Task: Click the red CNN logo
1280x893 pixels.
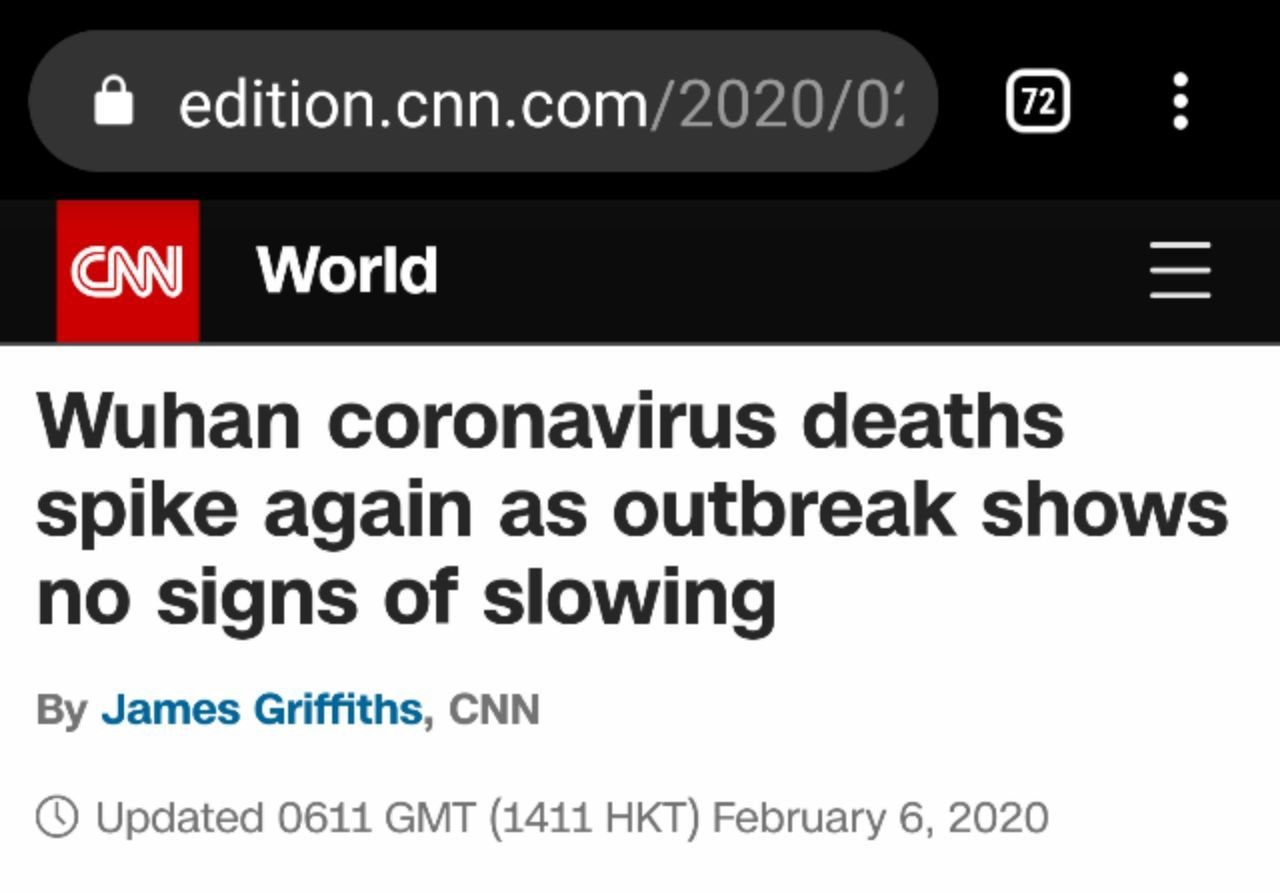Action: [127, 271]
